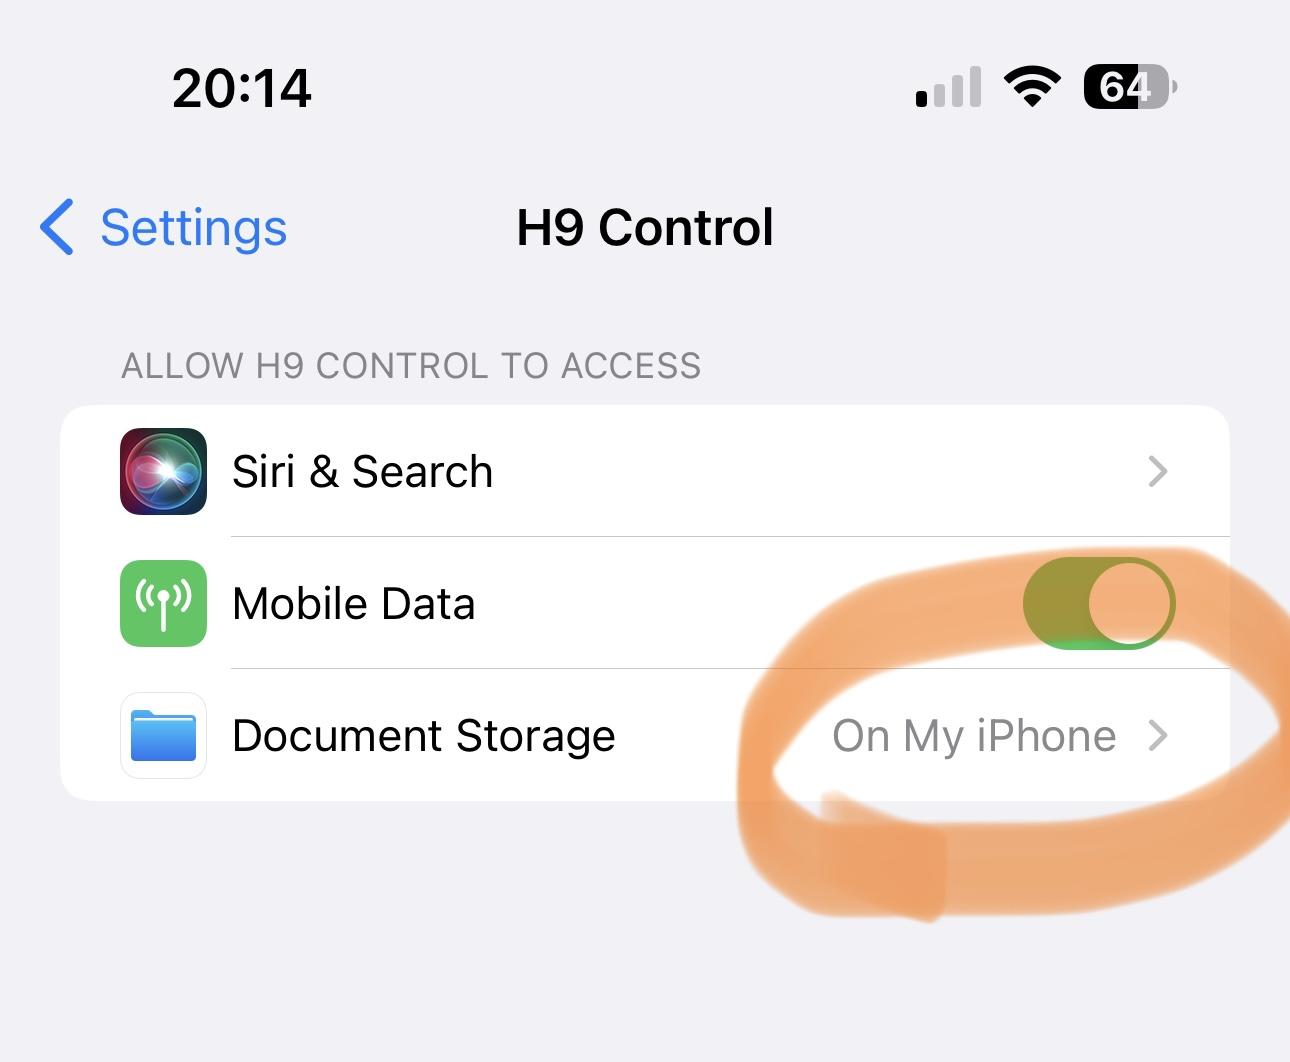Tap the cellular signal bars icon
1290x1062 pixels.
(948, 88)
